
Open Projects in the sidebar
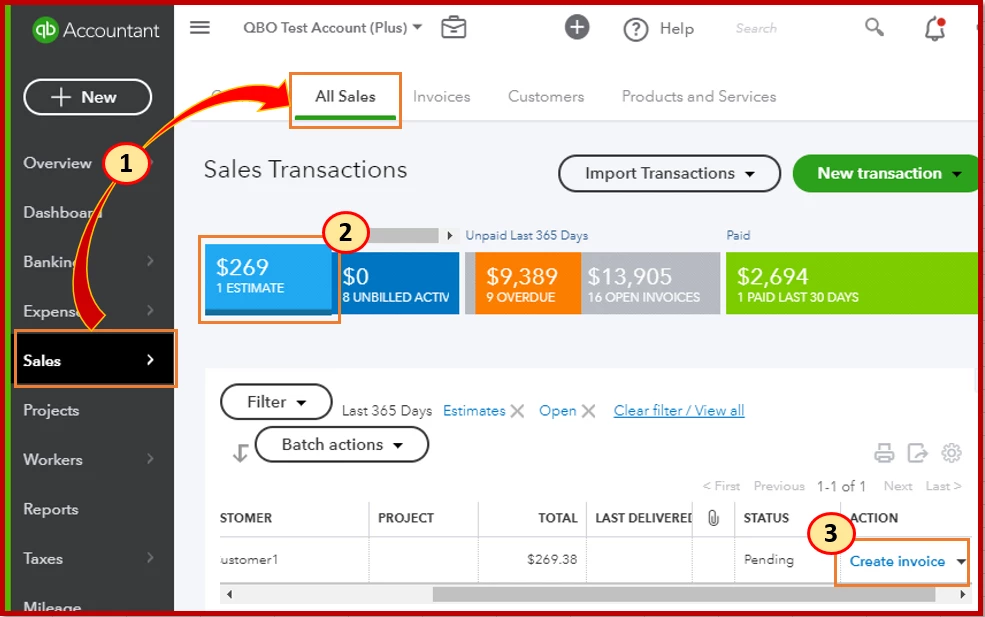(51, 410)
